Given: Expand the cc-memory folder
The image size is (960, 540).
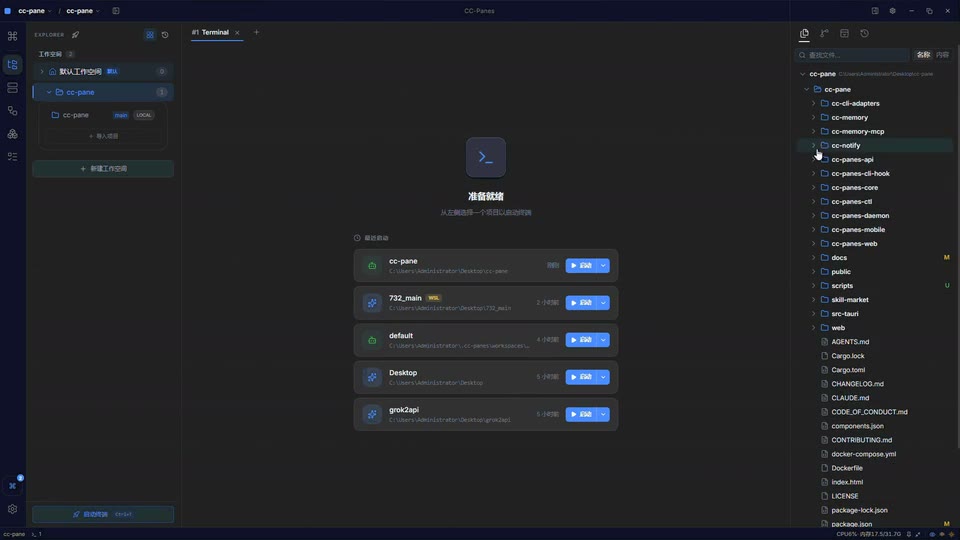Looking at the screenshot, I should click(x=813, y=118).
